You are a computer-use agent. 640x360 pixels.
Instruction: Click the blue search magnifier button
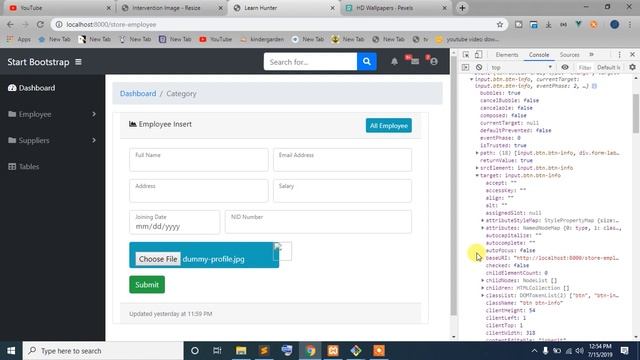point(367,62)
